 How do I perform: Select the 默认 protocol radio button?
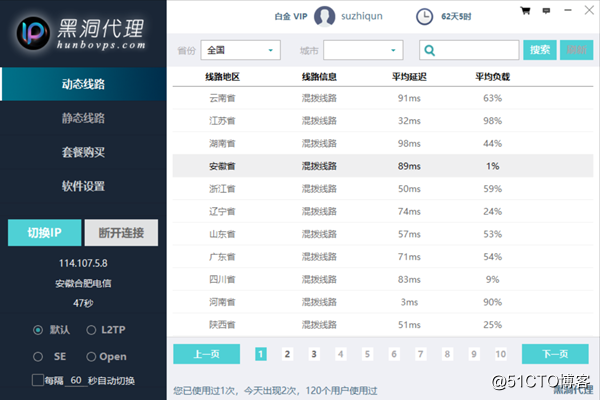pyautogui.click(x=38, y=330)
